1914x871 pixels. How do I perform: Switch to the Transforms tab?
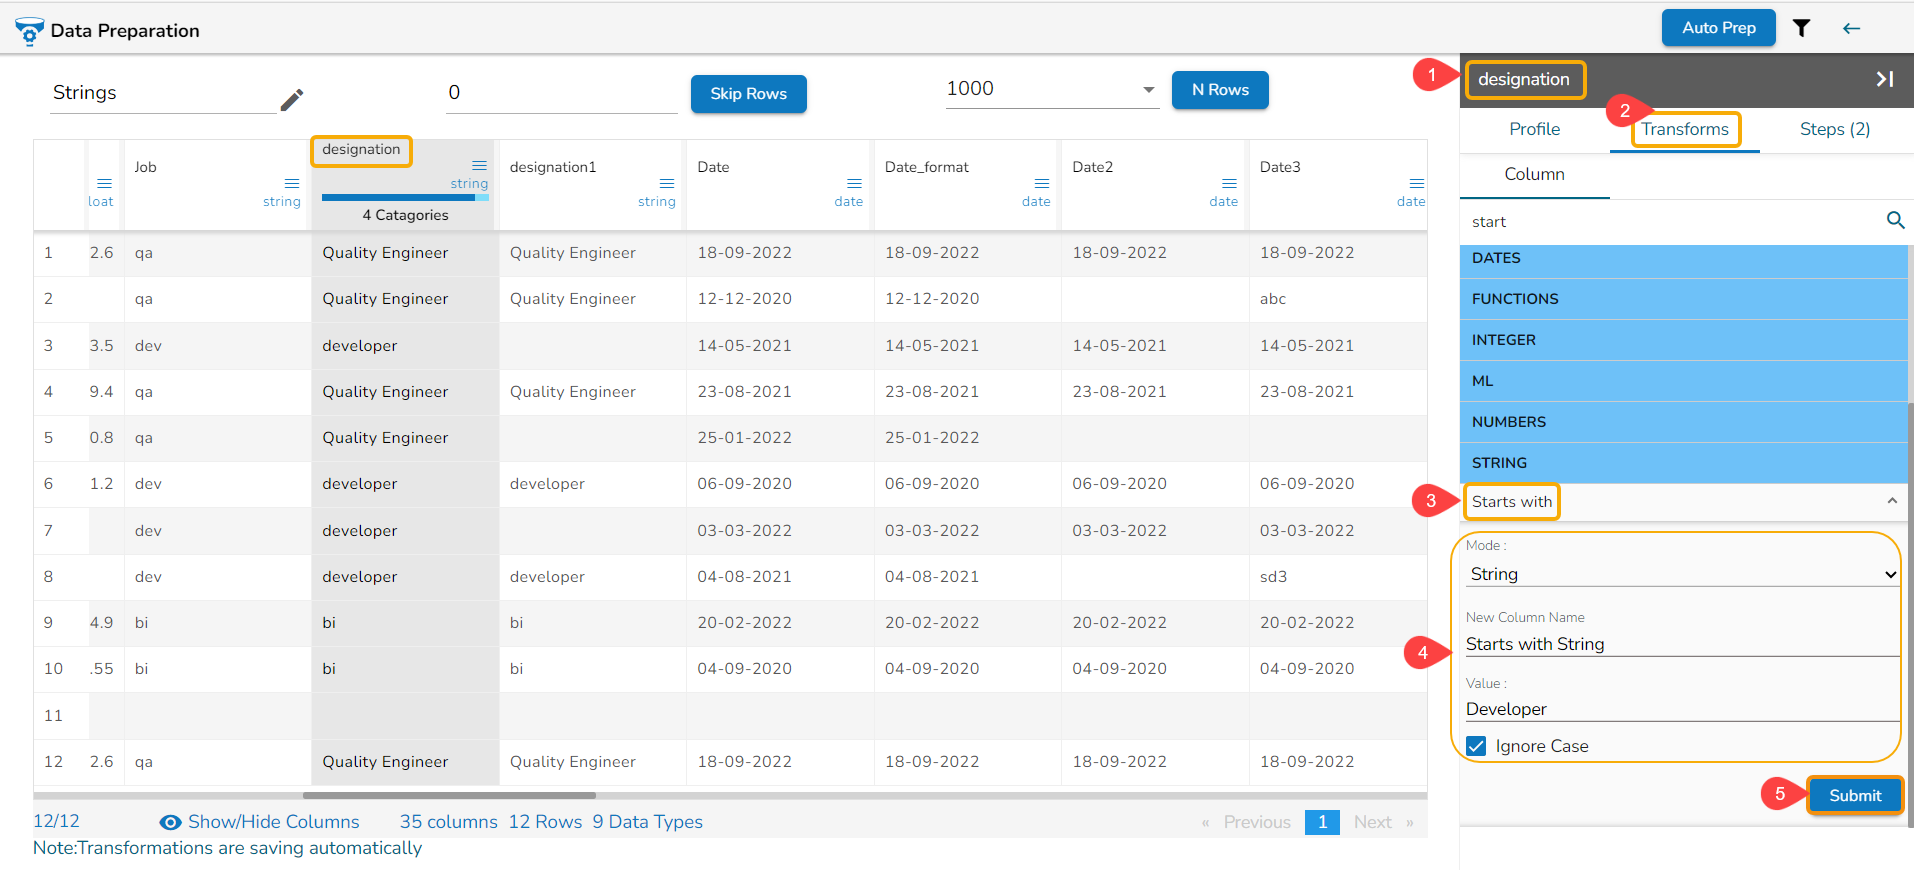point(1685,129)
